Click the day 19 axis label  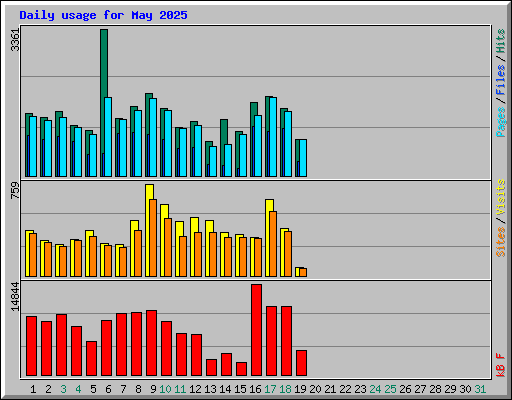[300, 389]
